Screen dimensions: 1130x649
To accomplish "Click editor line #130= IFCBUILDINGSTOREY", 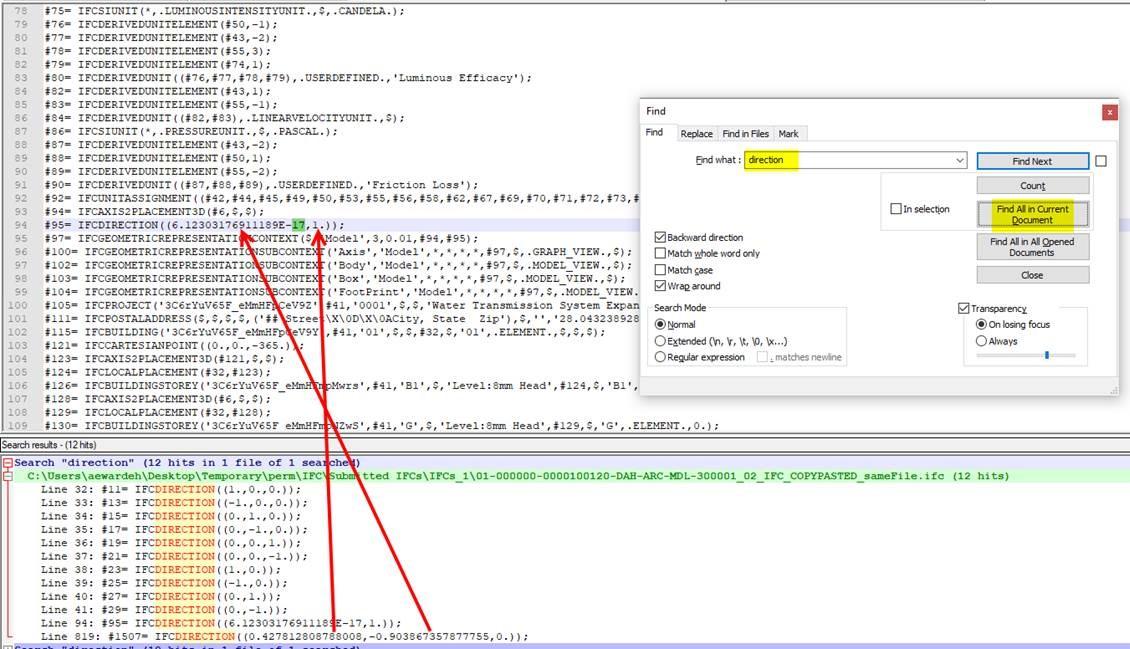I will pyautogui.click(x=382, y=426).
